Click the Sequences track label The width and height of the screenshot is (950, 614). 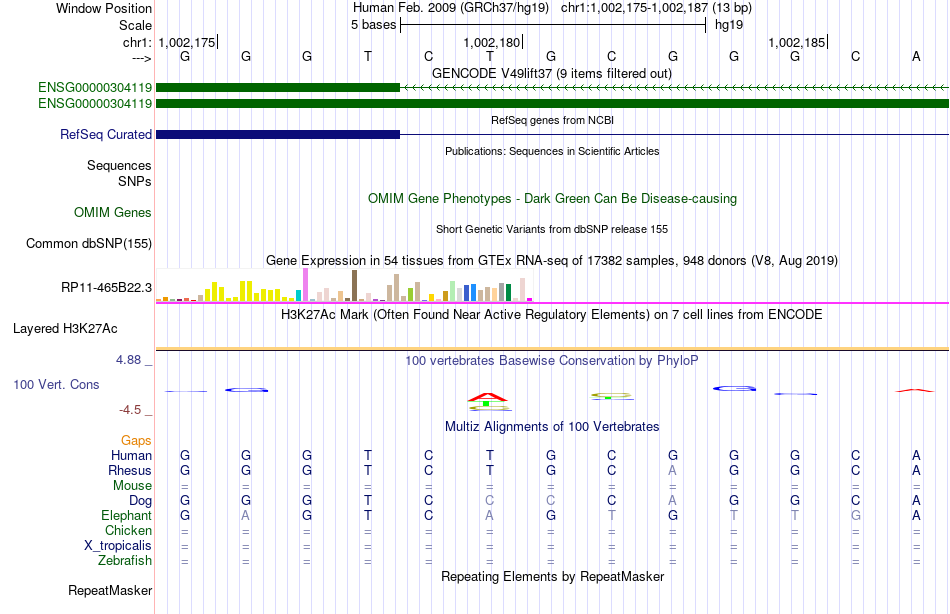119,165
